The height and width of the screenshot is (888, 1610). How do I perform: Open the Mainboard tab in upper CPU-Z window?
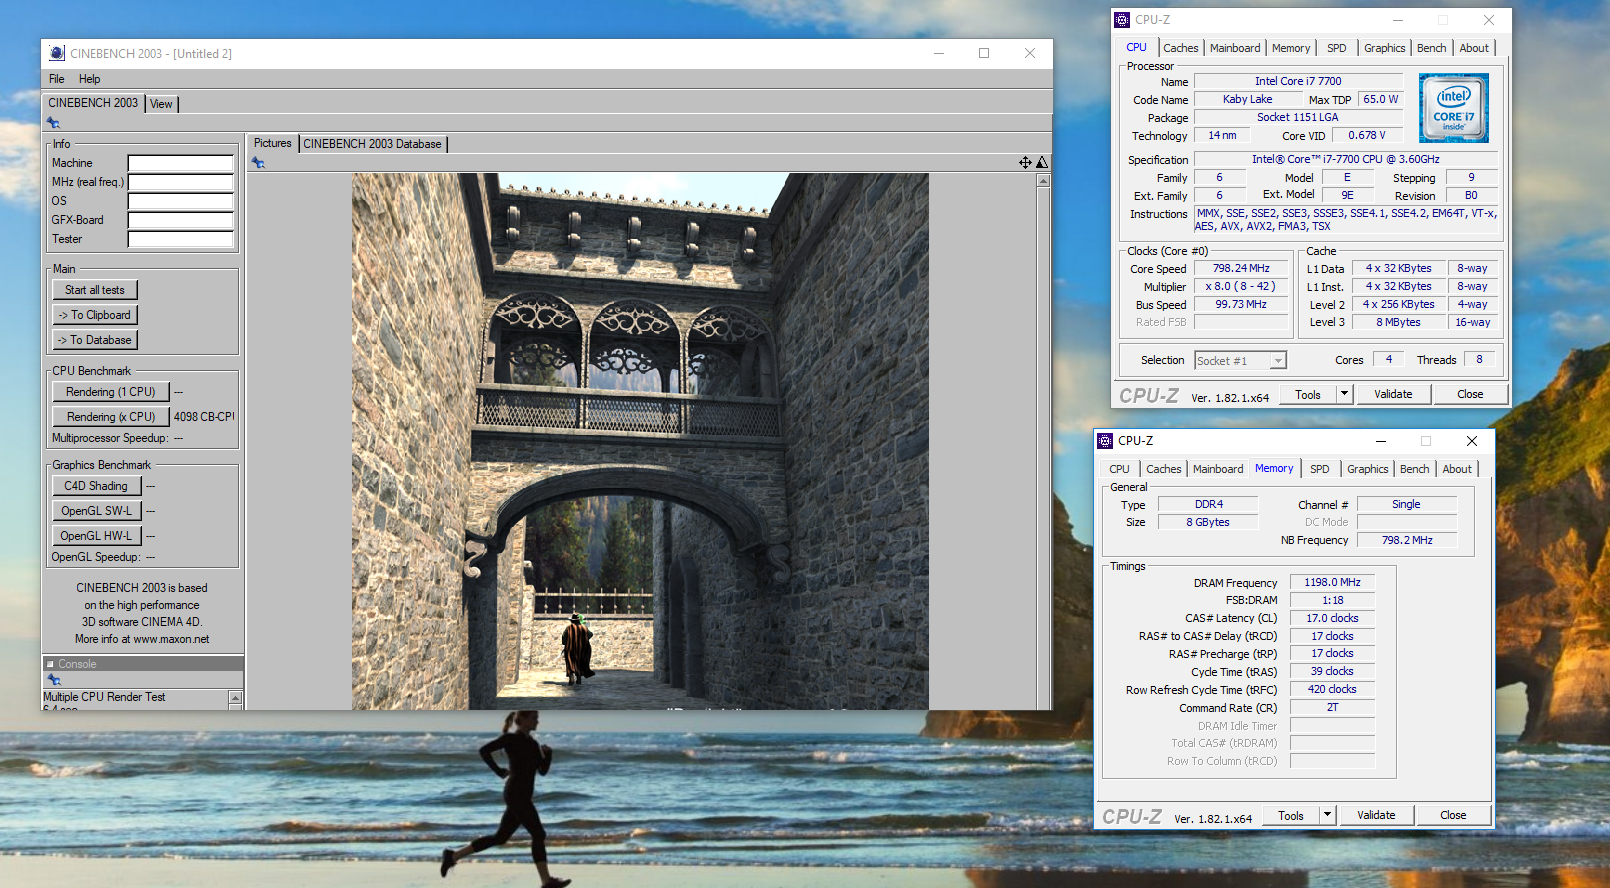click(1235, 48)
